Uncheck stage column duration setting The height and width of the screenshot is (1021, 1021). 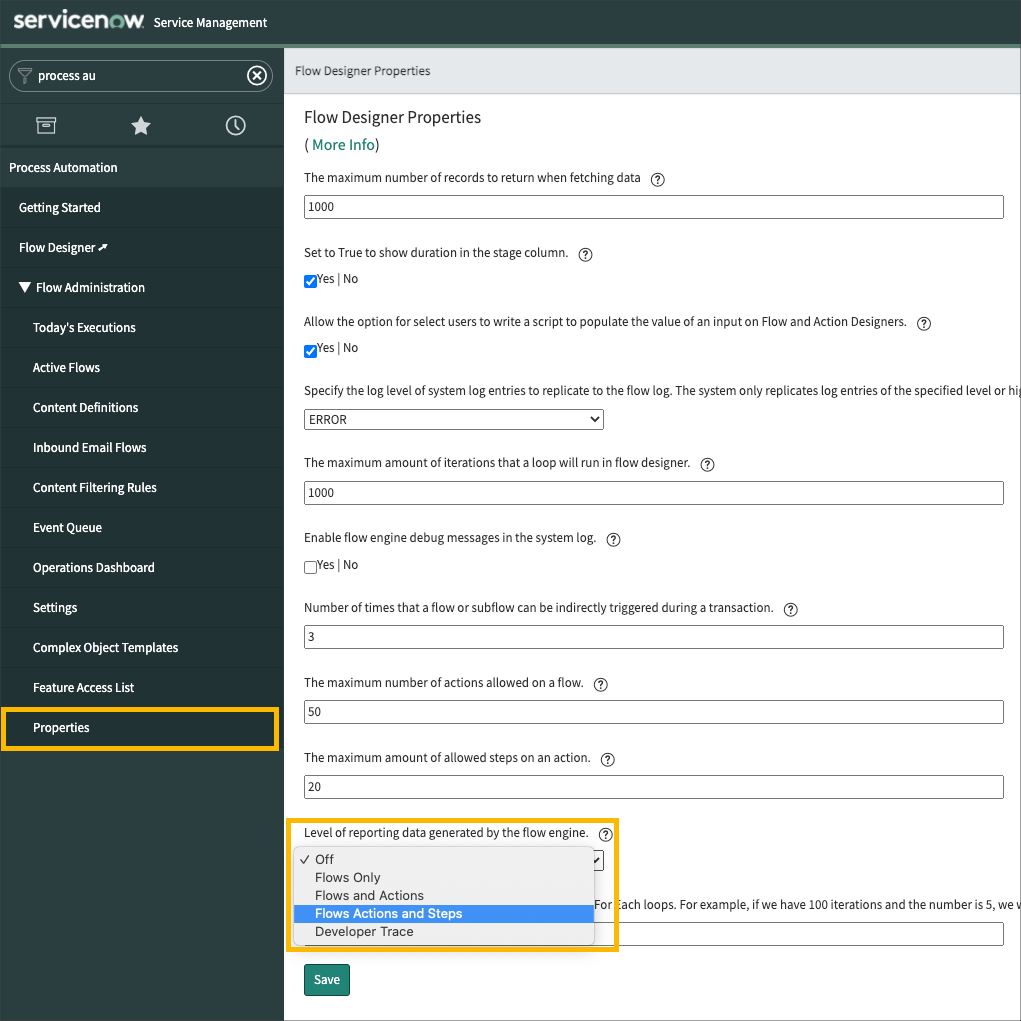tap(310, 281)
